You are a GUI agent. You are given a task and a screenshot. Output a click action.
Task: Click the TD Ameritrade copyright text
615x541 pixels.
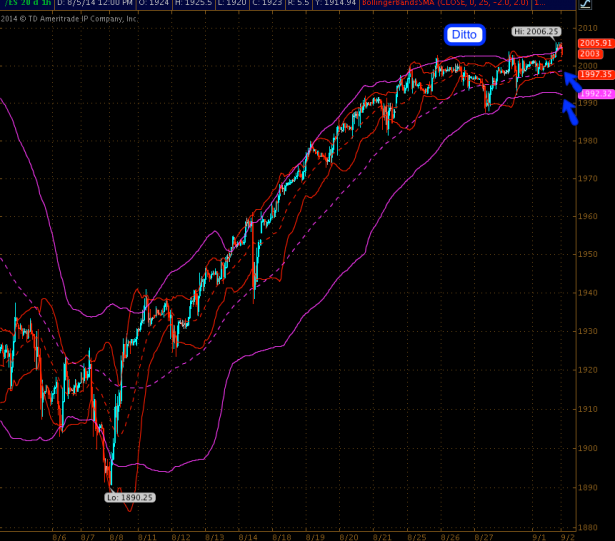tap(70, 19)
